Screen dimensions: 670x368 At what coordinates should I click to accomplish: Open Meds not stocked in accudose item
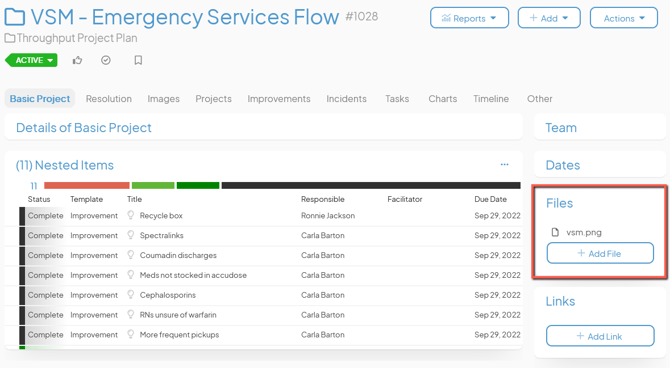[x=193, y=275]
